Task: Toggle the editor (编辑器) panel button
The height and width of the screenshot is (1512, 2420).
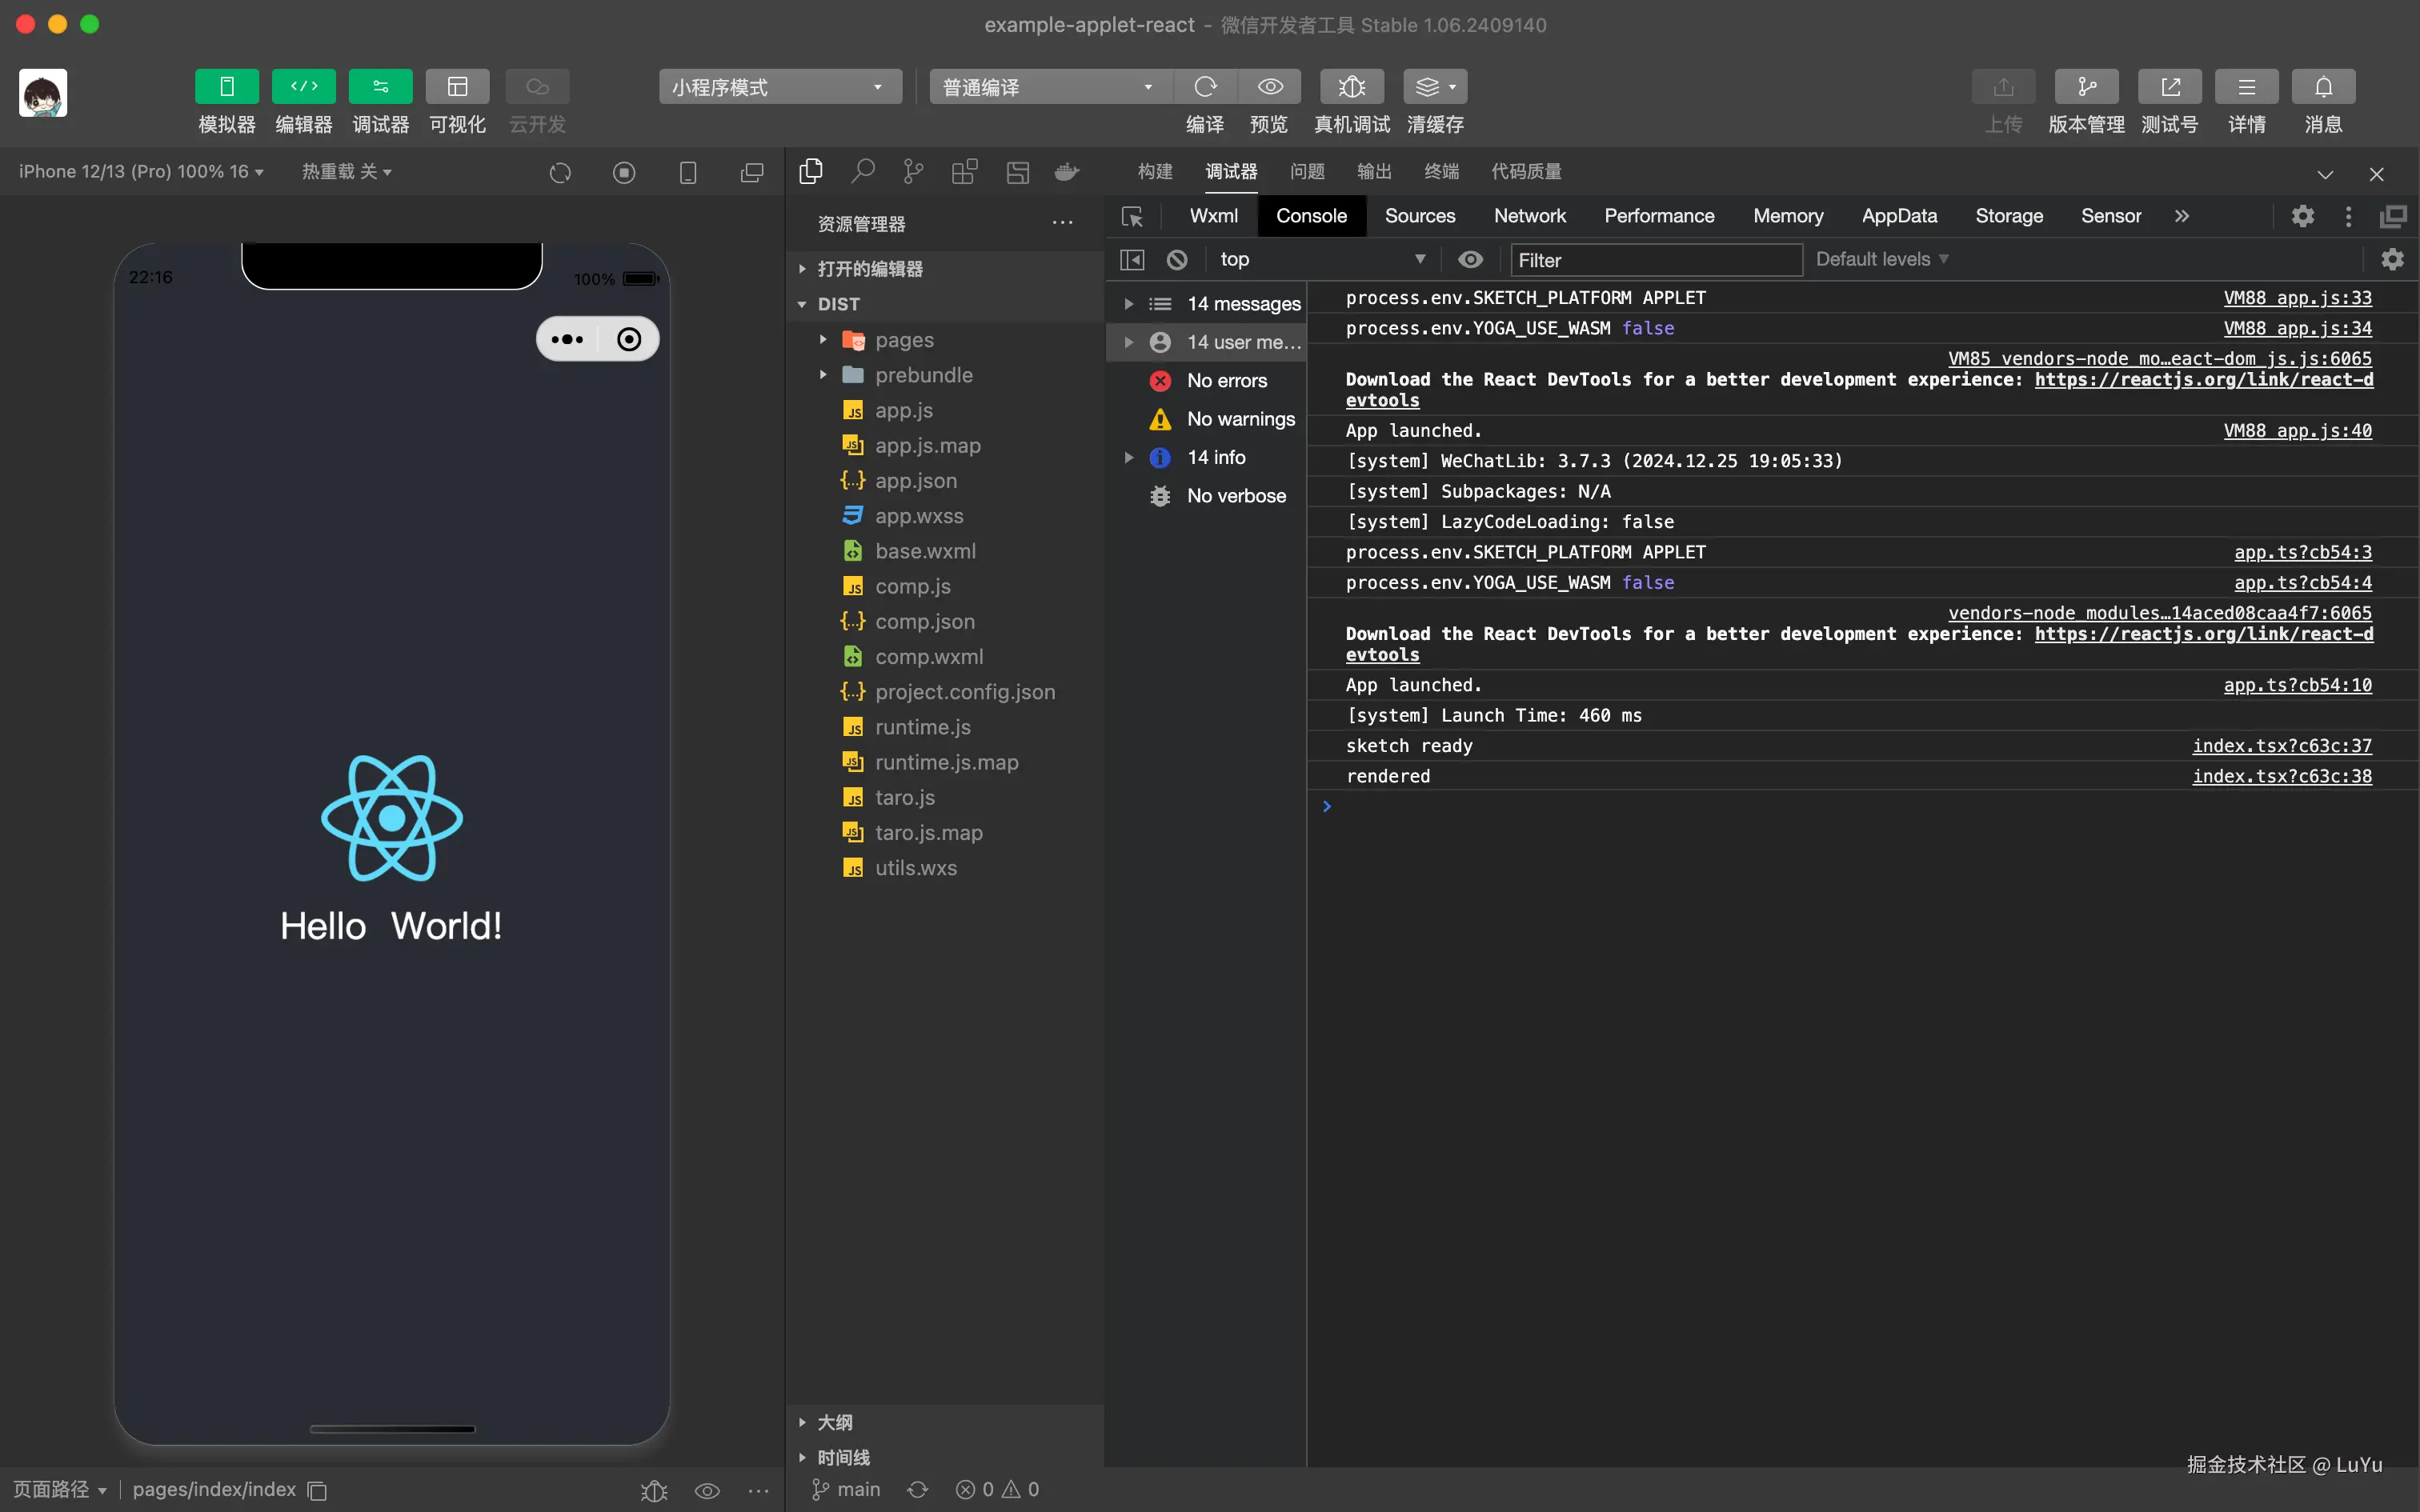Action: pos(304,87)
